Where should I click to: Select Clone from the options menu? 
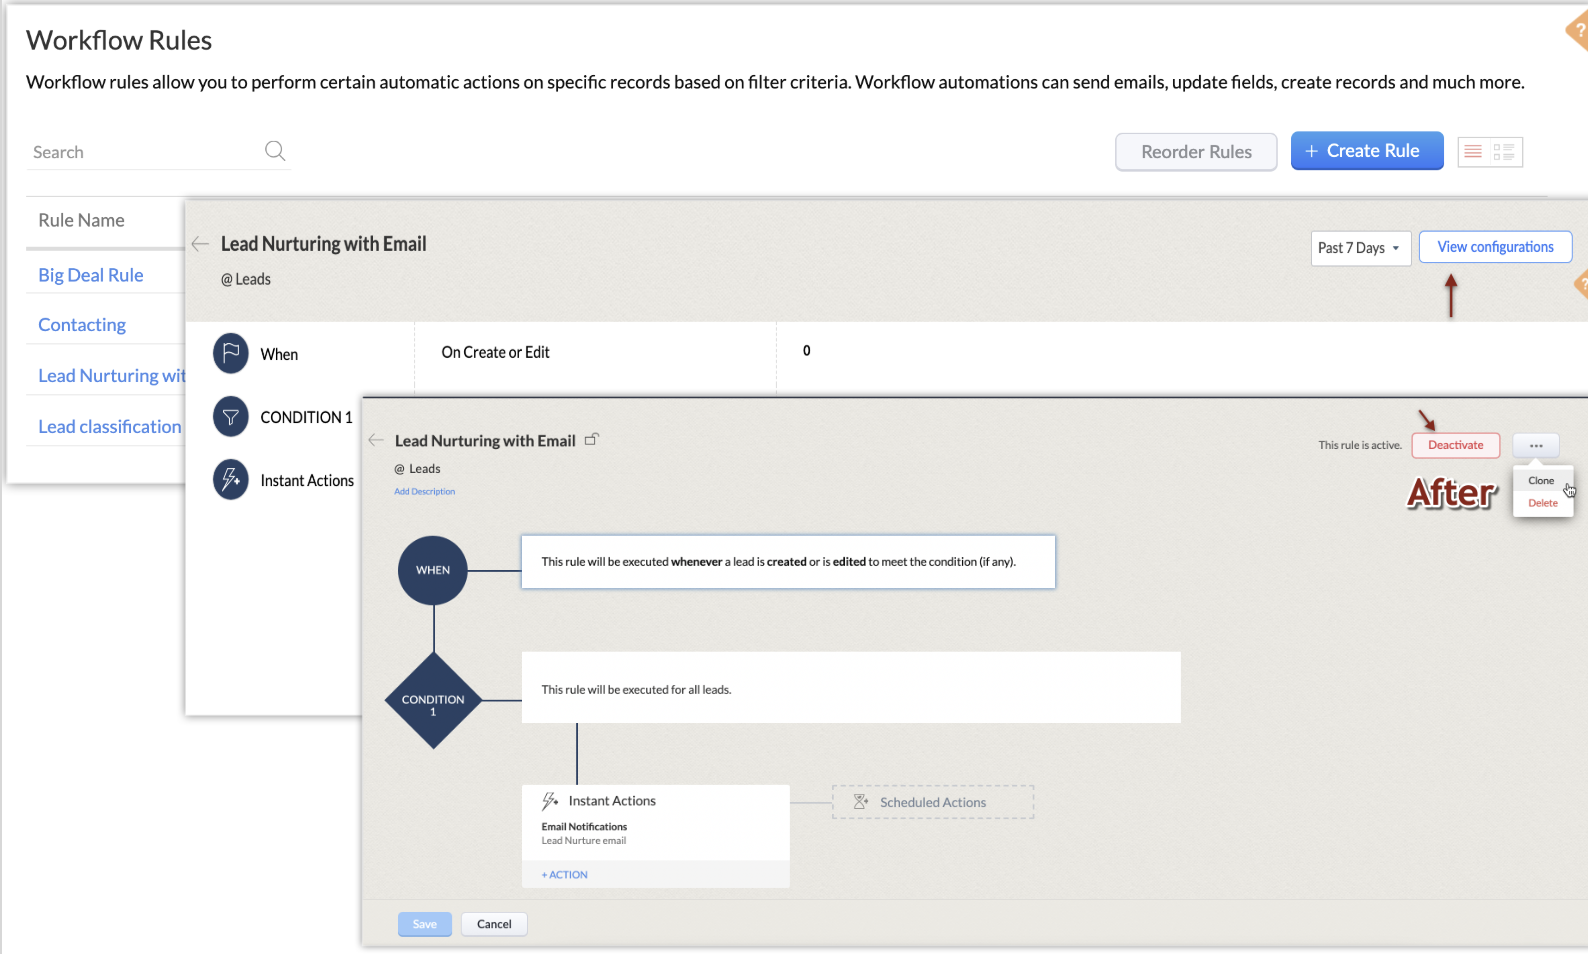(x=1541, y=481)
